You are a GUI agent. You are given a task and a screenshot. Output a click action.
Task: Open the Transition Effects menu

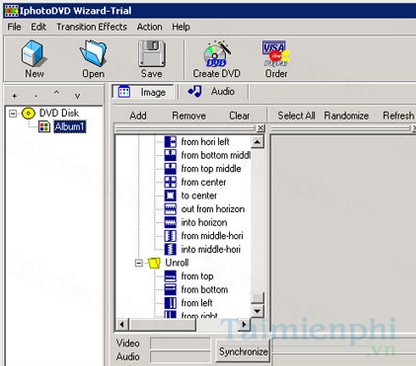(x=92, y=27)
